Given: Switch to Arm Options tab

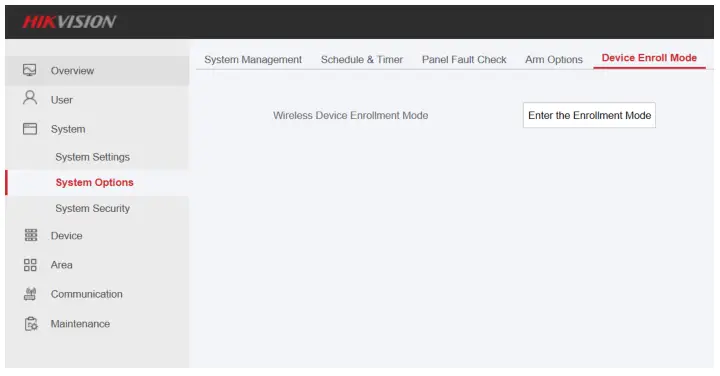Looking at the screenshot, I should point(554,60).
